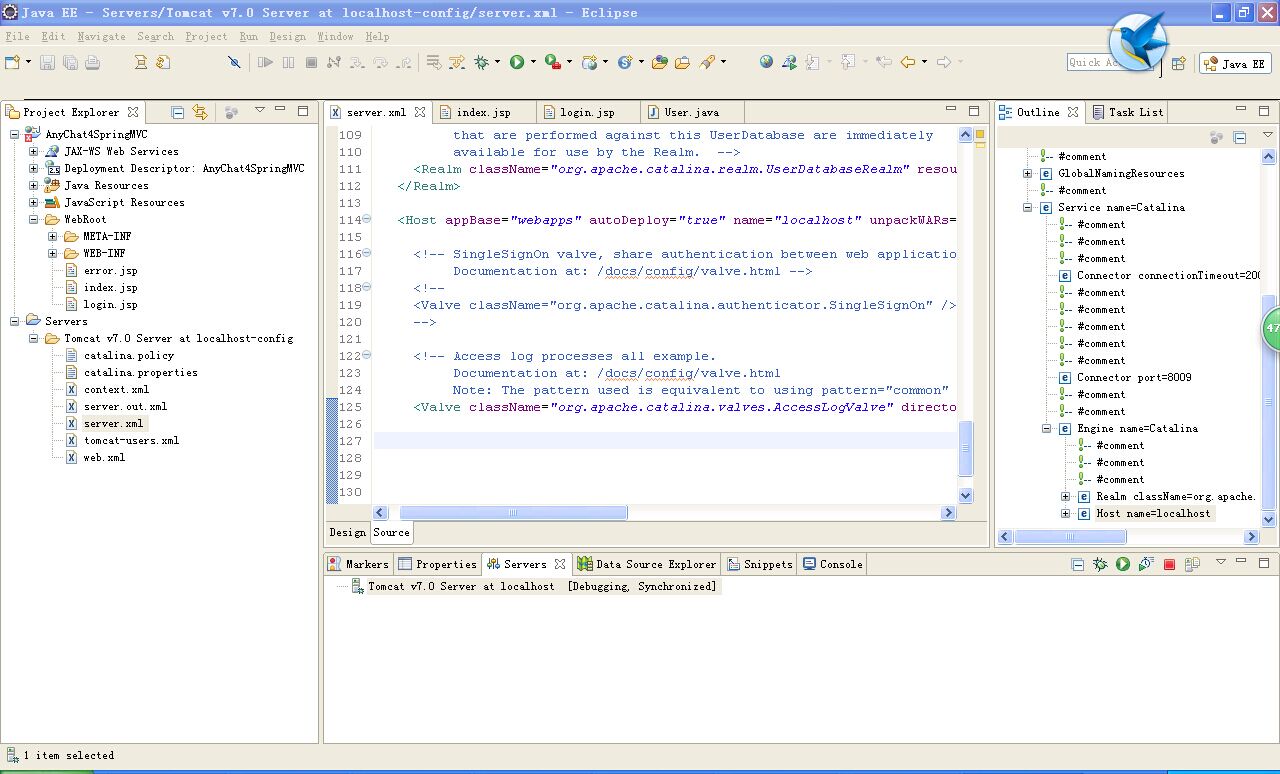Click Collapse All in Project Explorer
This screenshot has width=1280, height=774.
(x=177, y=112)
